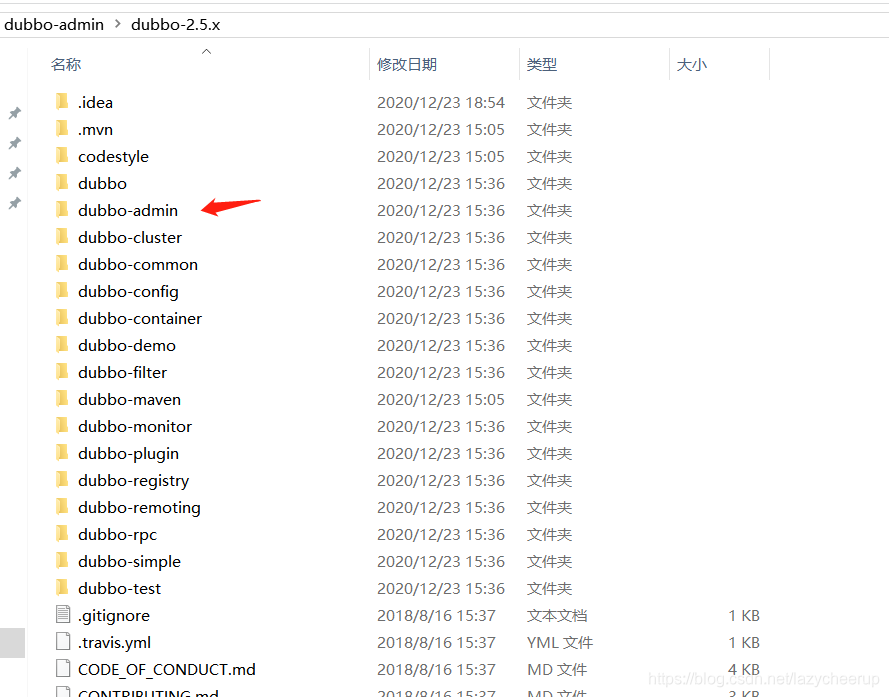
Task: Select the dubbo-simple folder name
Action: pyautogui.click(x=130, y=561)
